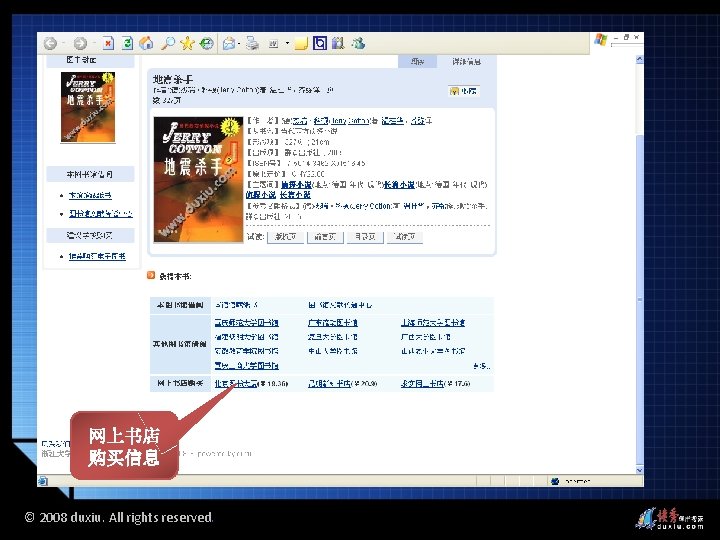Click the 网上书店购买 row label
This screenshot has height=540, width=720.
[x=180, y=383]
